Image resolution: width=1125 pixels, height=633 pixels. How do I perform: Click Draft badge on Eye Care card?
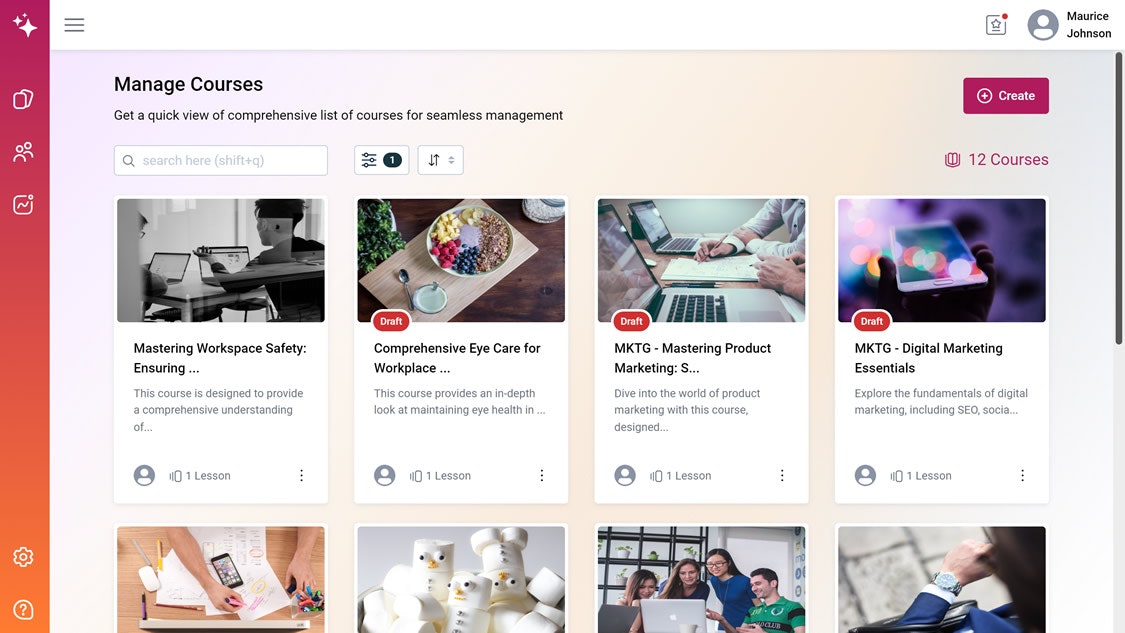(x=391, y=322)
